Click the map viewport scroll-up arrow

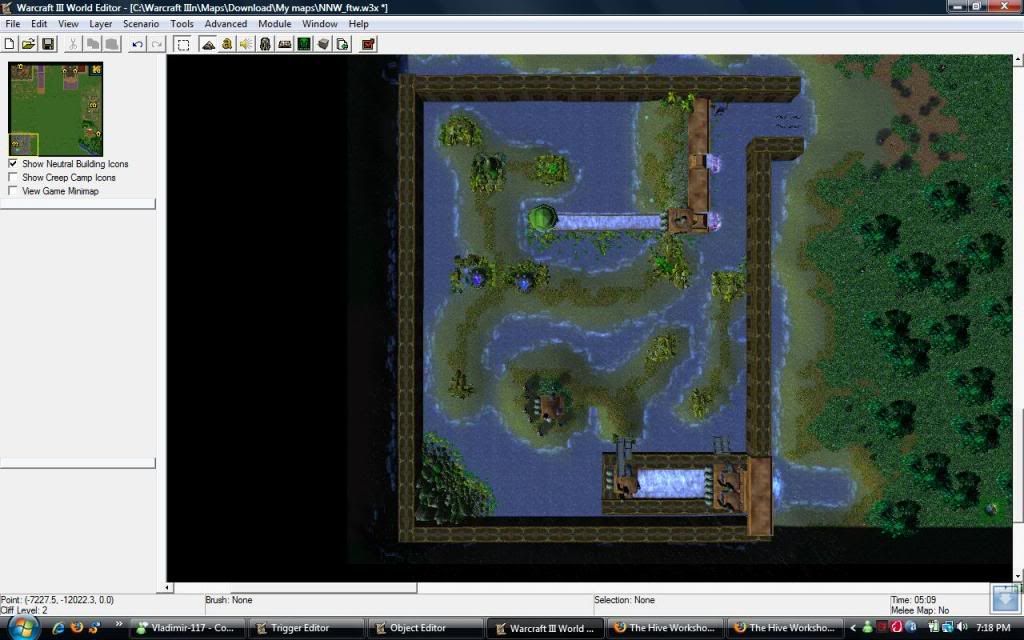tap(1017, 59)
